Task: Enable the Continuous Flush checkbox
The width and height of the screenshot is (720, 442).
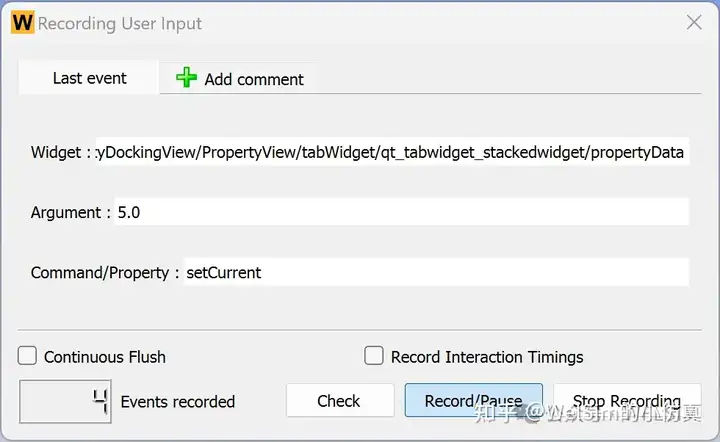Action: point(27,356)
